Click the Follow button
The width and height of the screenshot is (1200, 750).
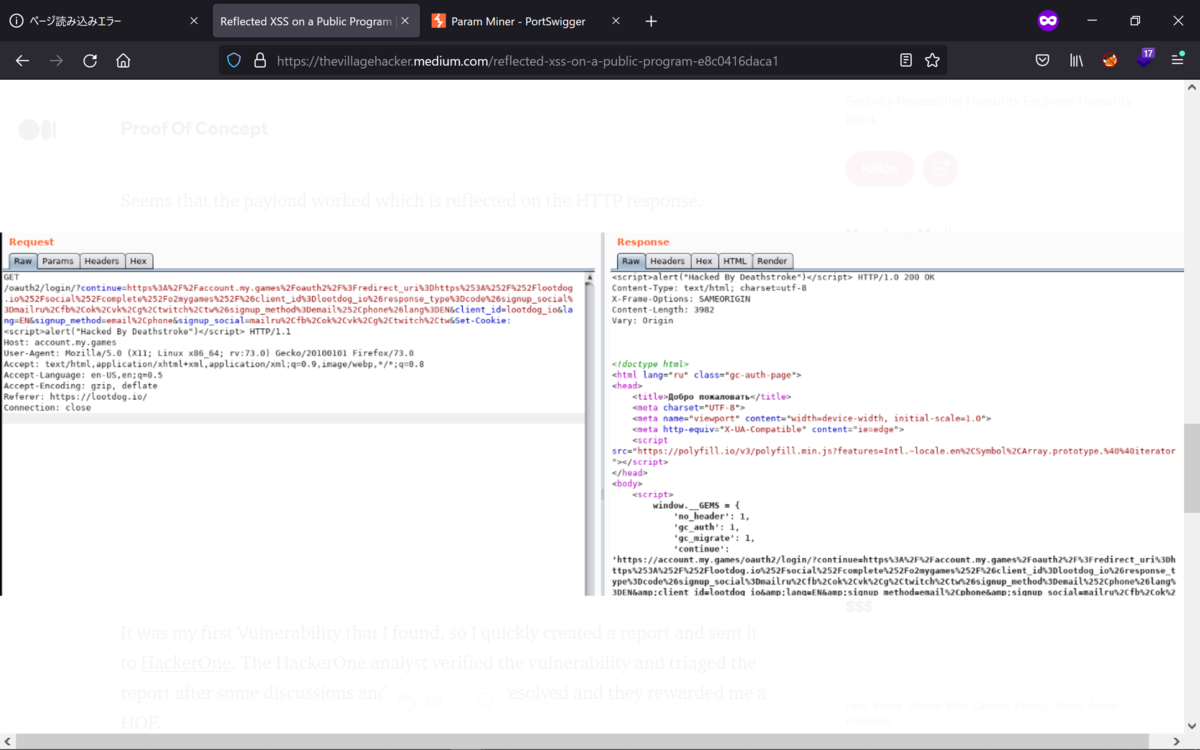(x=880, y=169)
